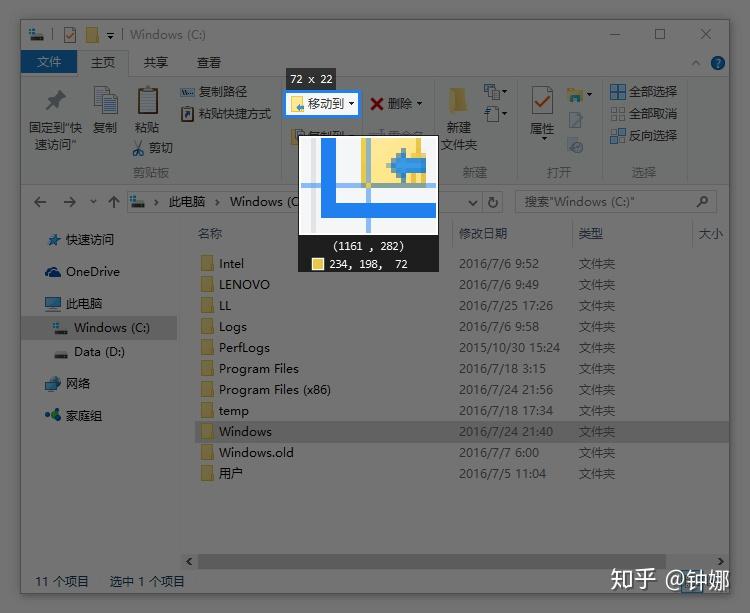Image resolution: width=750 pixels, height=613 pixels.
Task: Click the red X 删除 delete icon
Action: (x=376, y=104)
